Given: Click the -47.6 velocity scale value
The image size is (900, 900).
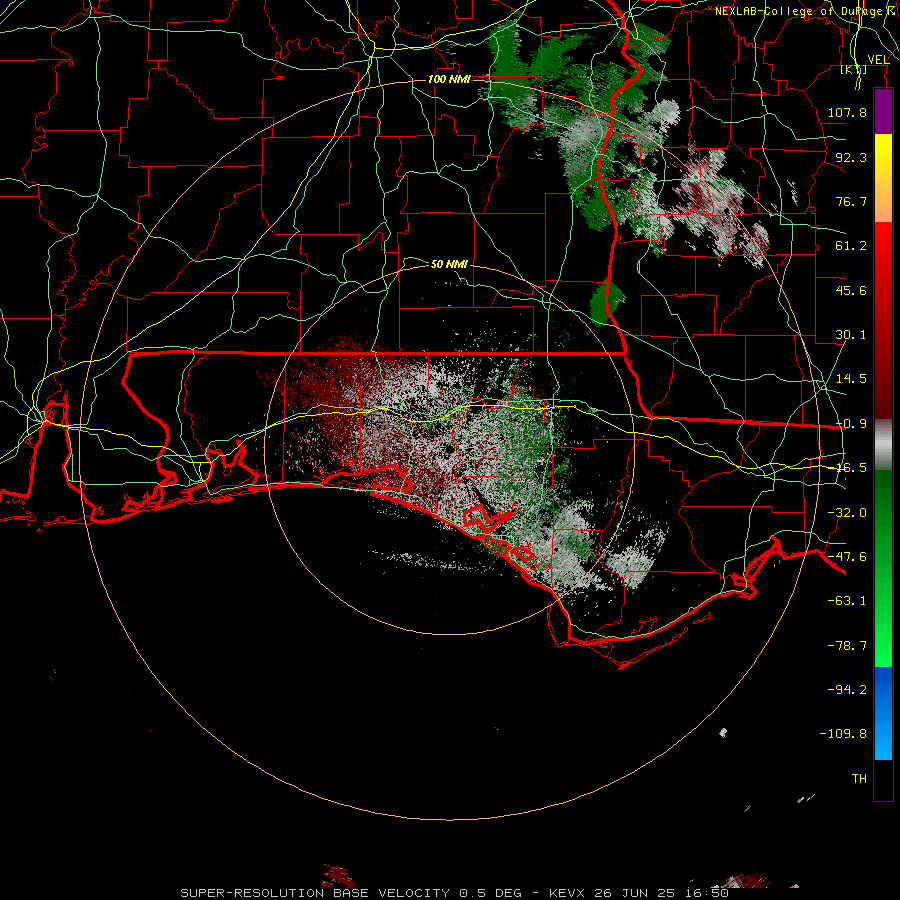Looking at the screenshot, I should tap(847, 557).
